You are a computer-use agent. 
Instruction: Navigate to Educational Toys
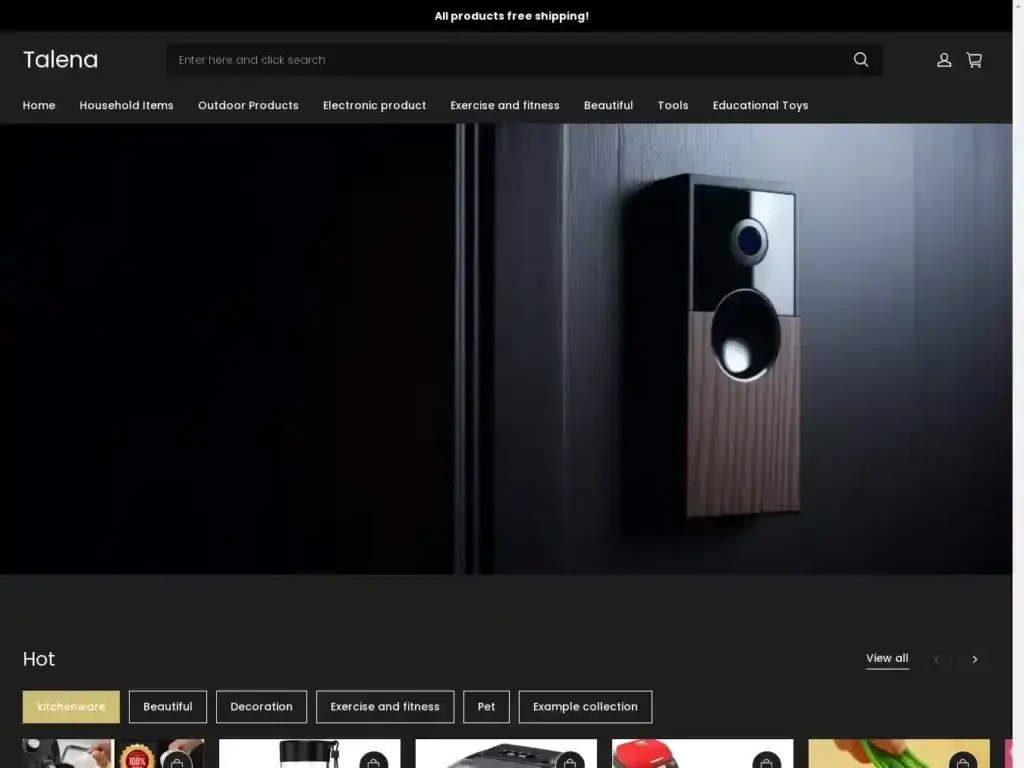click(760, 105)
